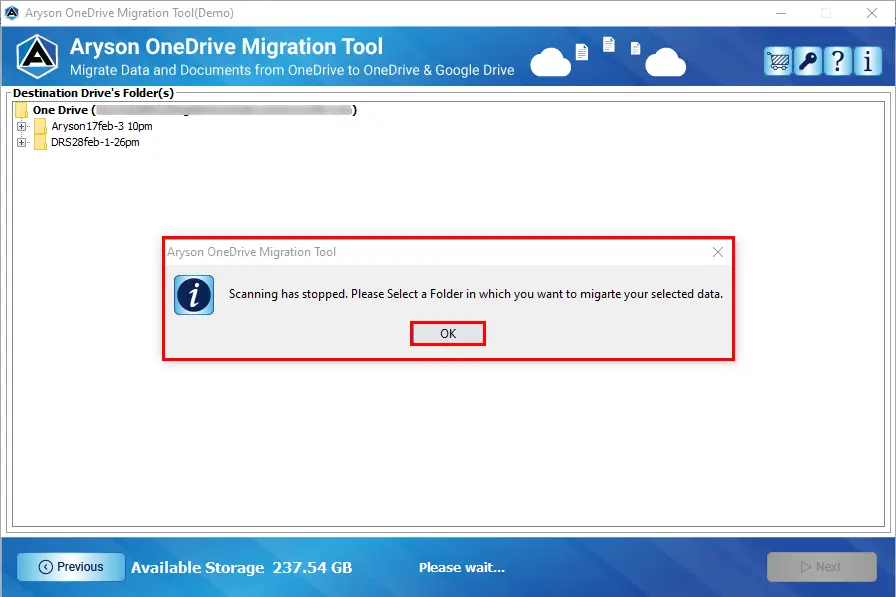Select the Aryson17feb-3 10pm folder name
This screenshot has width=896, height=597.
[102, 126]
